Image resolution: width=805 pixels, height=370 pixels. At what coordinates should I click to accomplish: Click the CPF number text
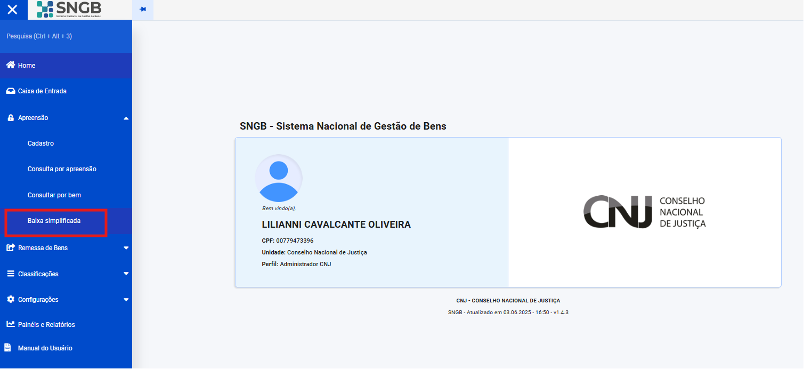pyautogui.click(x=288, y=240)
